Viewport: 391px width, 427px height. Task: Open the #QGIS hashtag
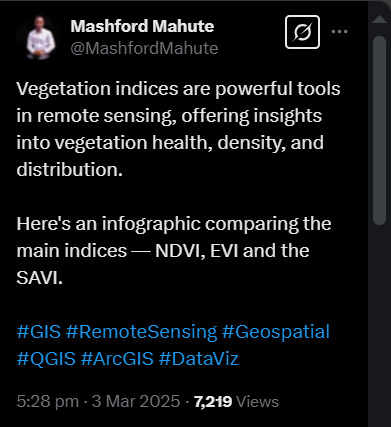46,359
